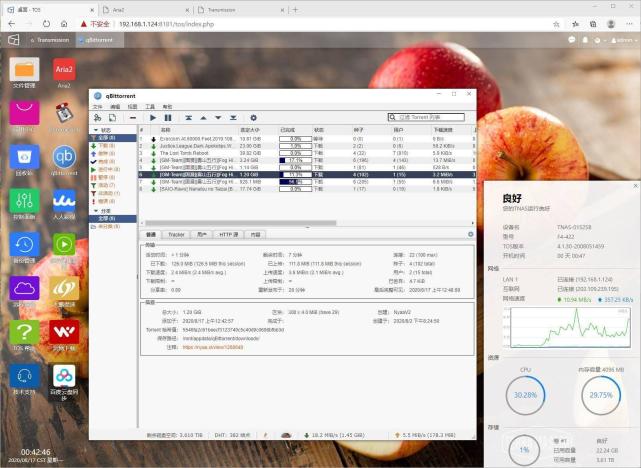The height and width of the screenshot is (468, 641).
Task: Click the 17.1% progress bar torrent
Action: (x=295, y=160)
